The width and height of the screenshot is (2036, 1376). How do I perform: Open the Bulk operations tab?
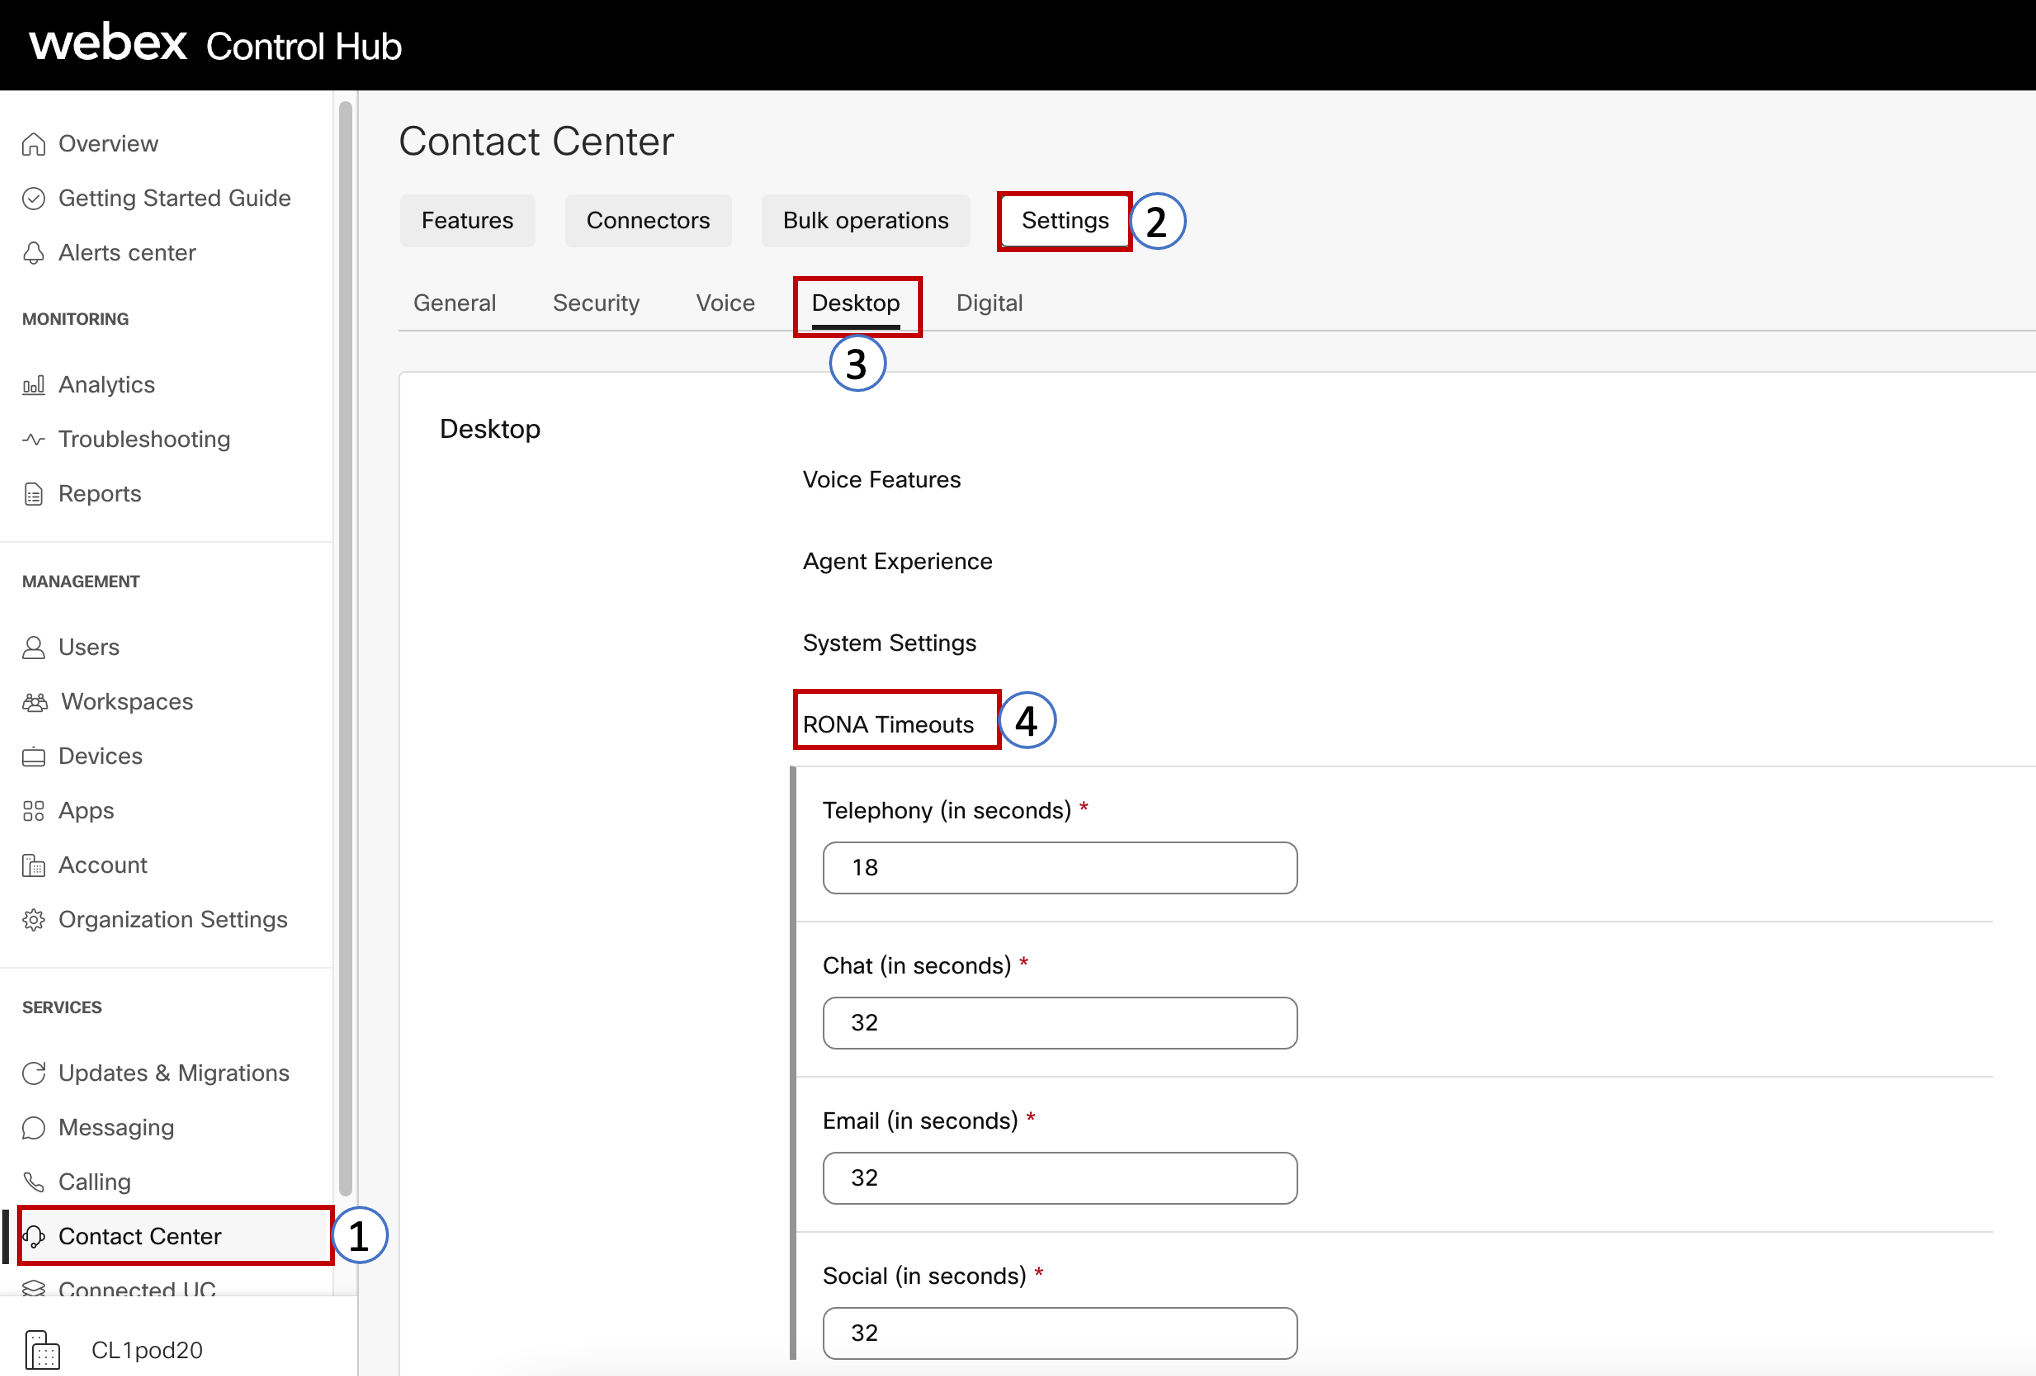click(x=865, y=220)
